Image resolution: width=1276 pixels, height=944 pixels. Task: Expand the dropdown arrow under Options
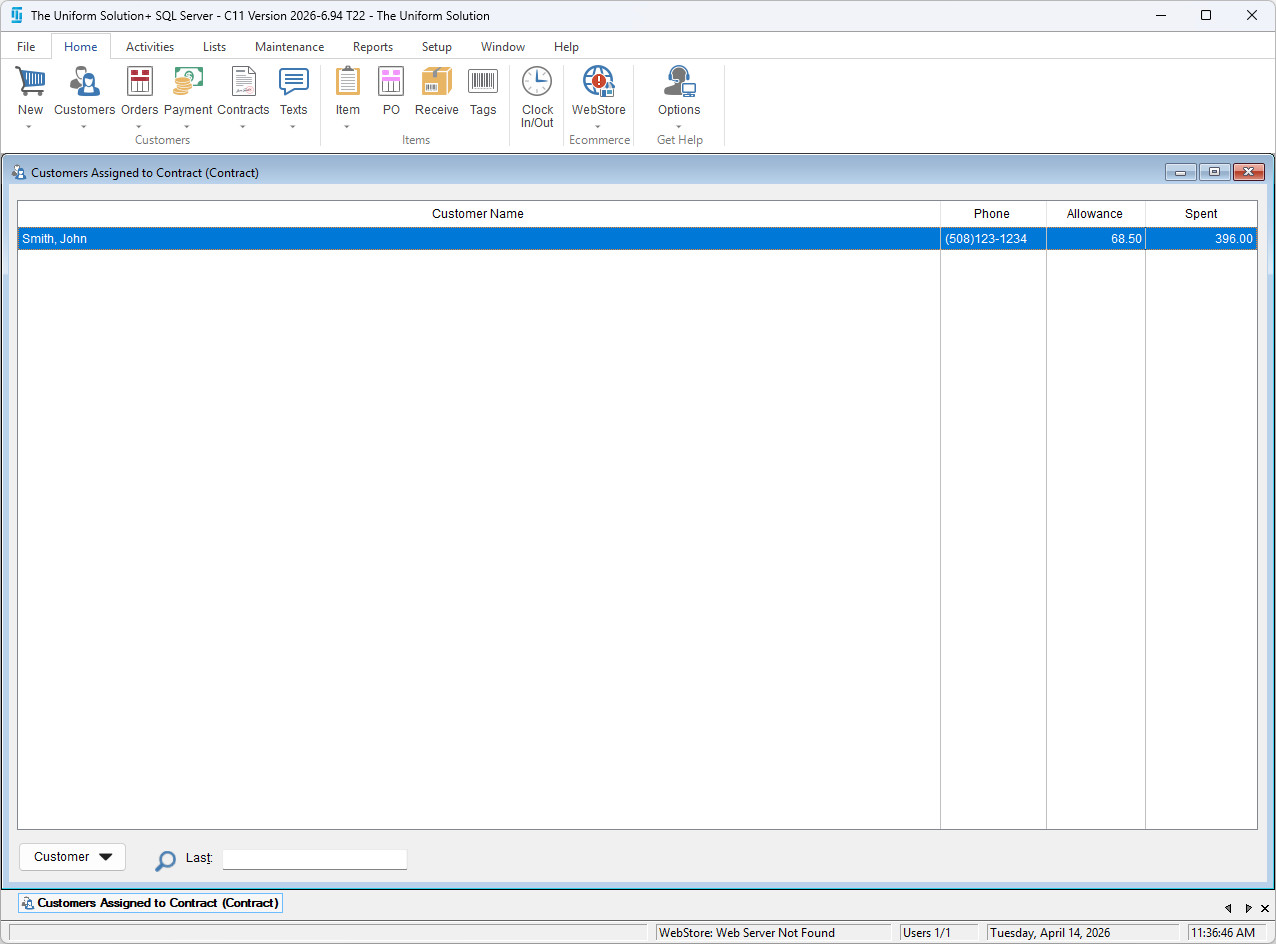click(679, 127)
